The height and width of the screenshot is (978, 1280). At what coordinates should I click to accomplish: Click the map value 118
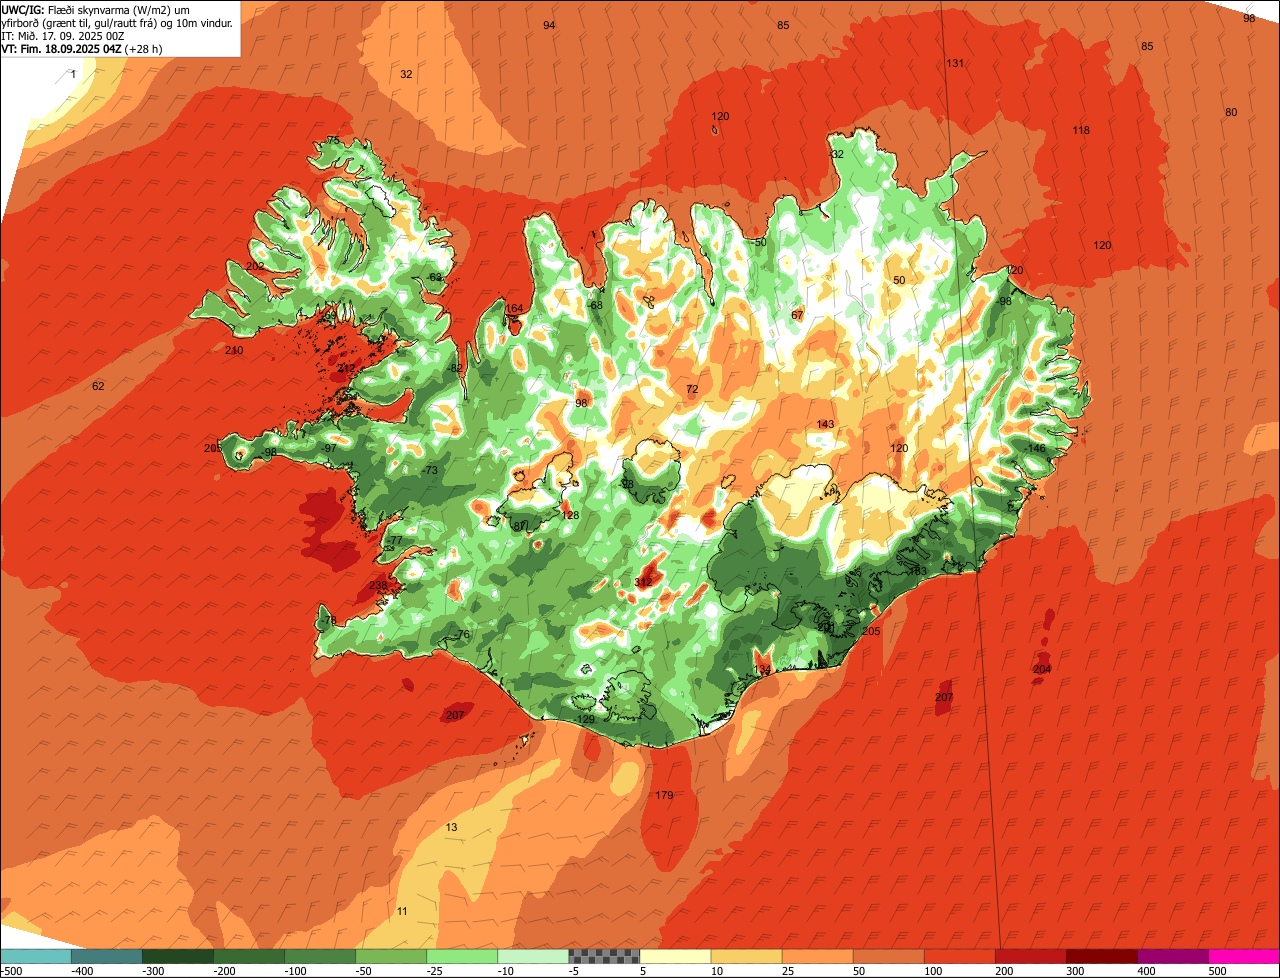point(1081,130)
